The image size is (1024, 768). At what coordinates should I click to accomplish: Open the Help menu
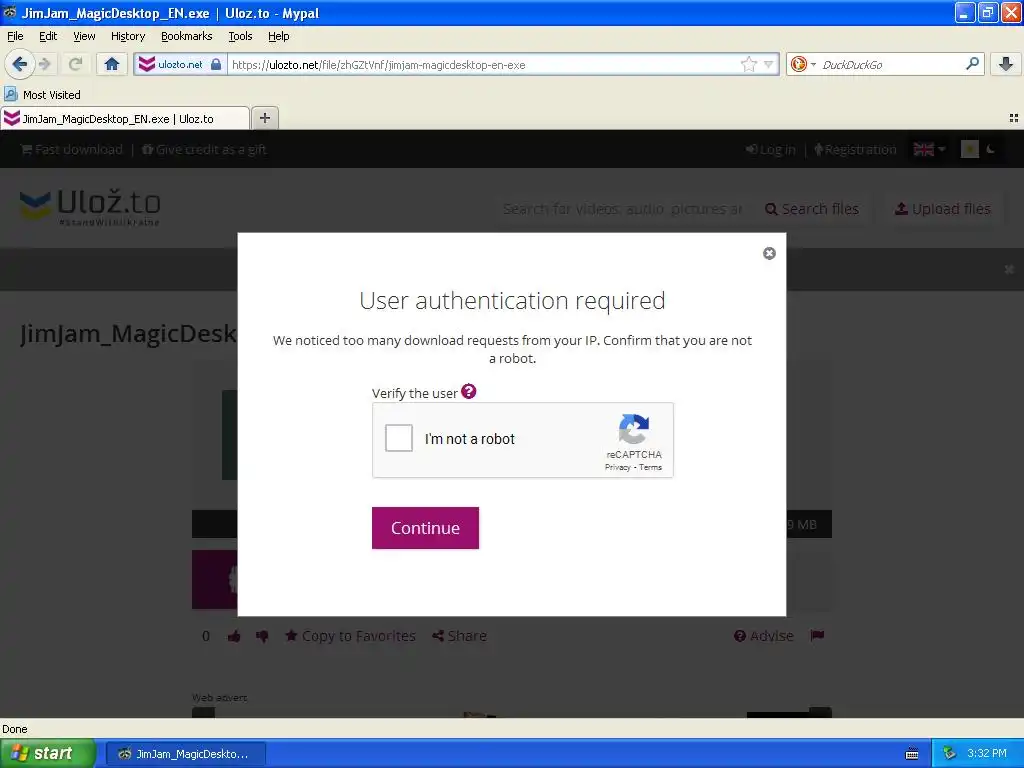tap(278, 36)
